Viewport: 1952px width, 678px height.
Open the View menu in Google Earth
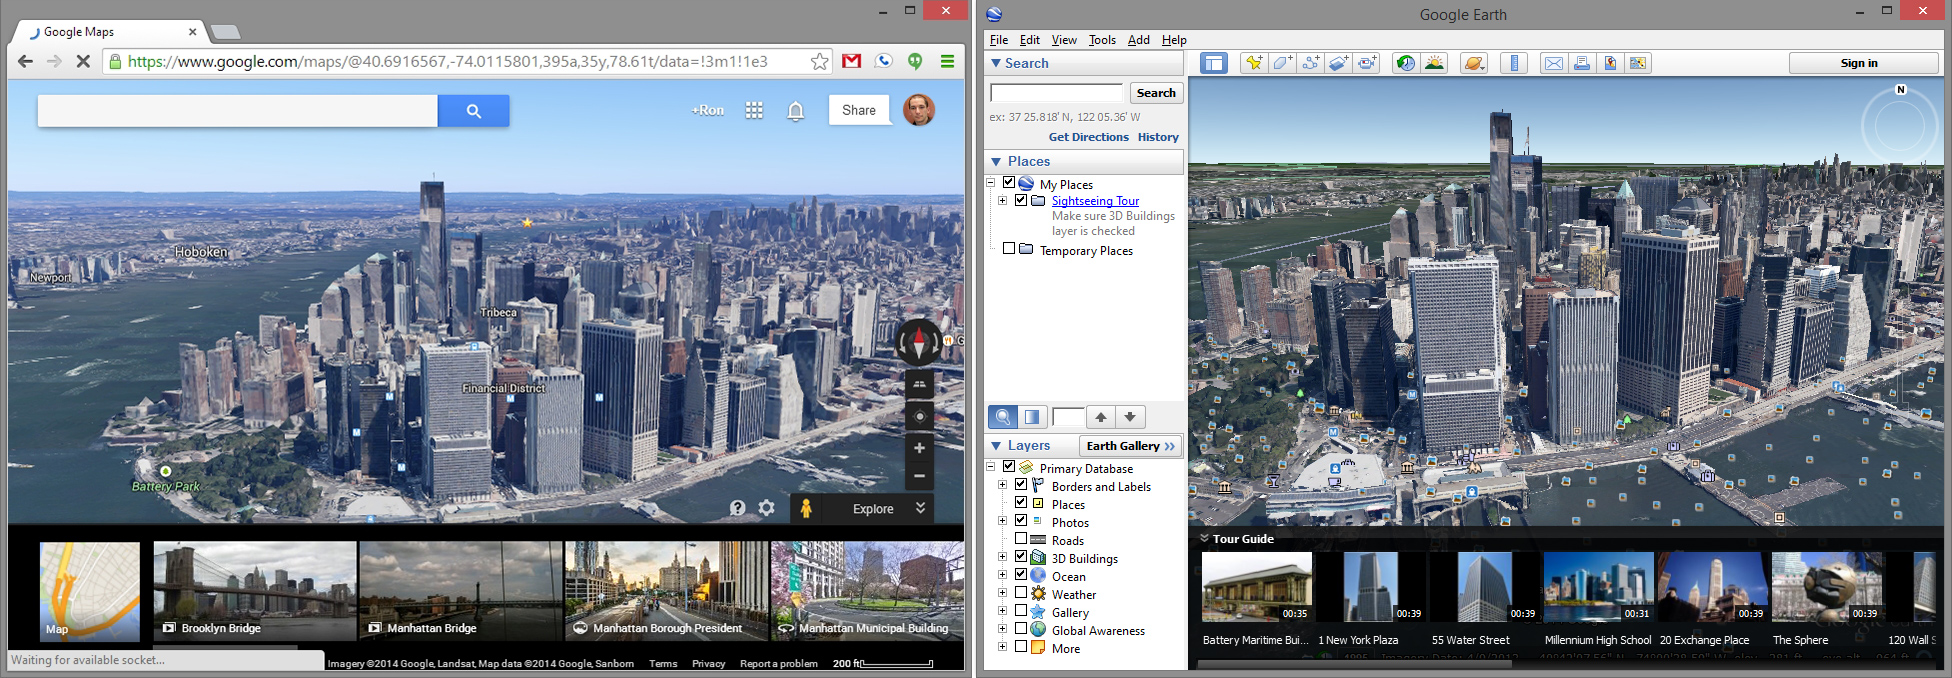point(1064,40)
